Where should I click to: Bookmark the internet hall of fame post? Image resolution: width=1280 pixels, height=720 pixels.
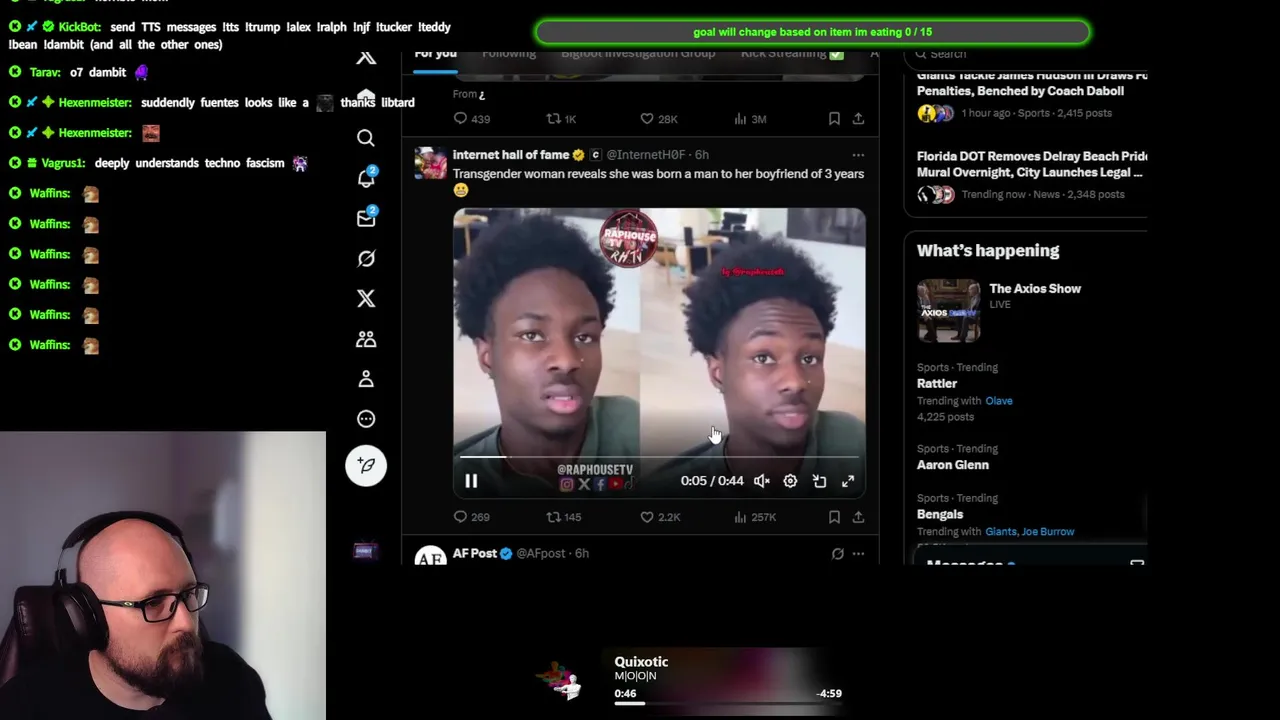pyautogui.click(x=834, y=517)
